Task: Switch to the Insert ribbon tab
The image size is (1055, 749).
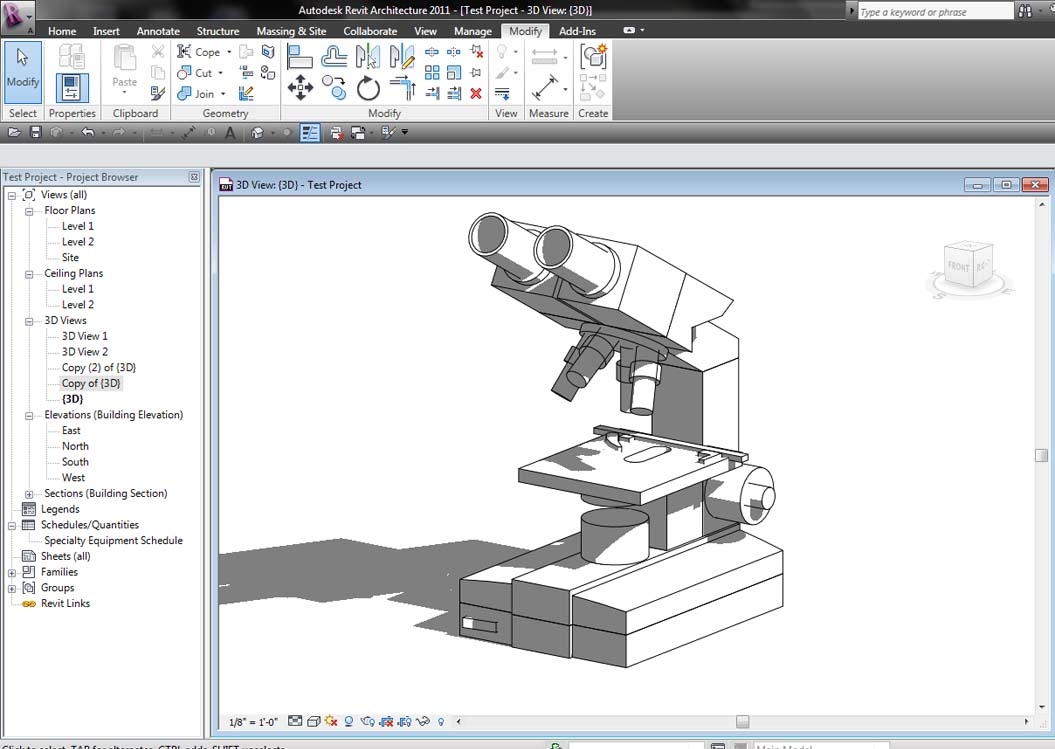Action: coord(106,31)
